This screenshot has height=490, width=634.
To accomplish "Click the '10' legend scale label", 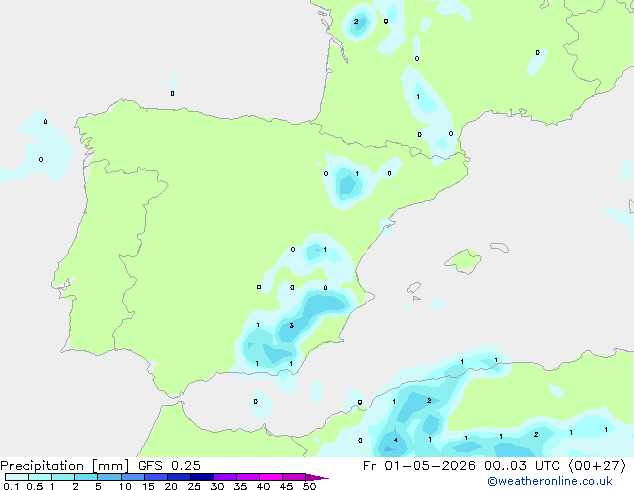I will [x=125, y=486].
